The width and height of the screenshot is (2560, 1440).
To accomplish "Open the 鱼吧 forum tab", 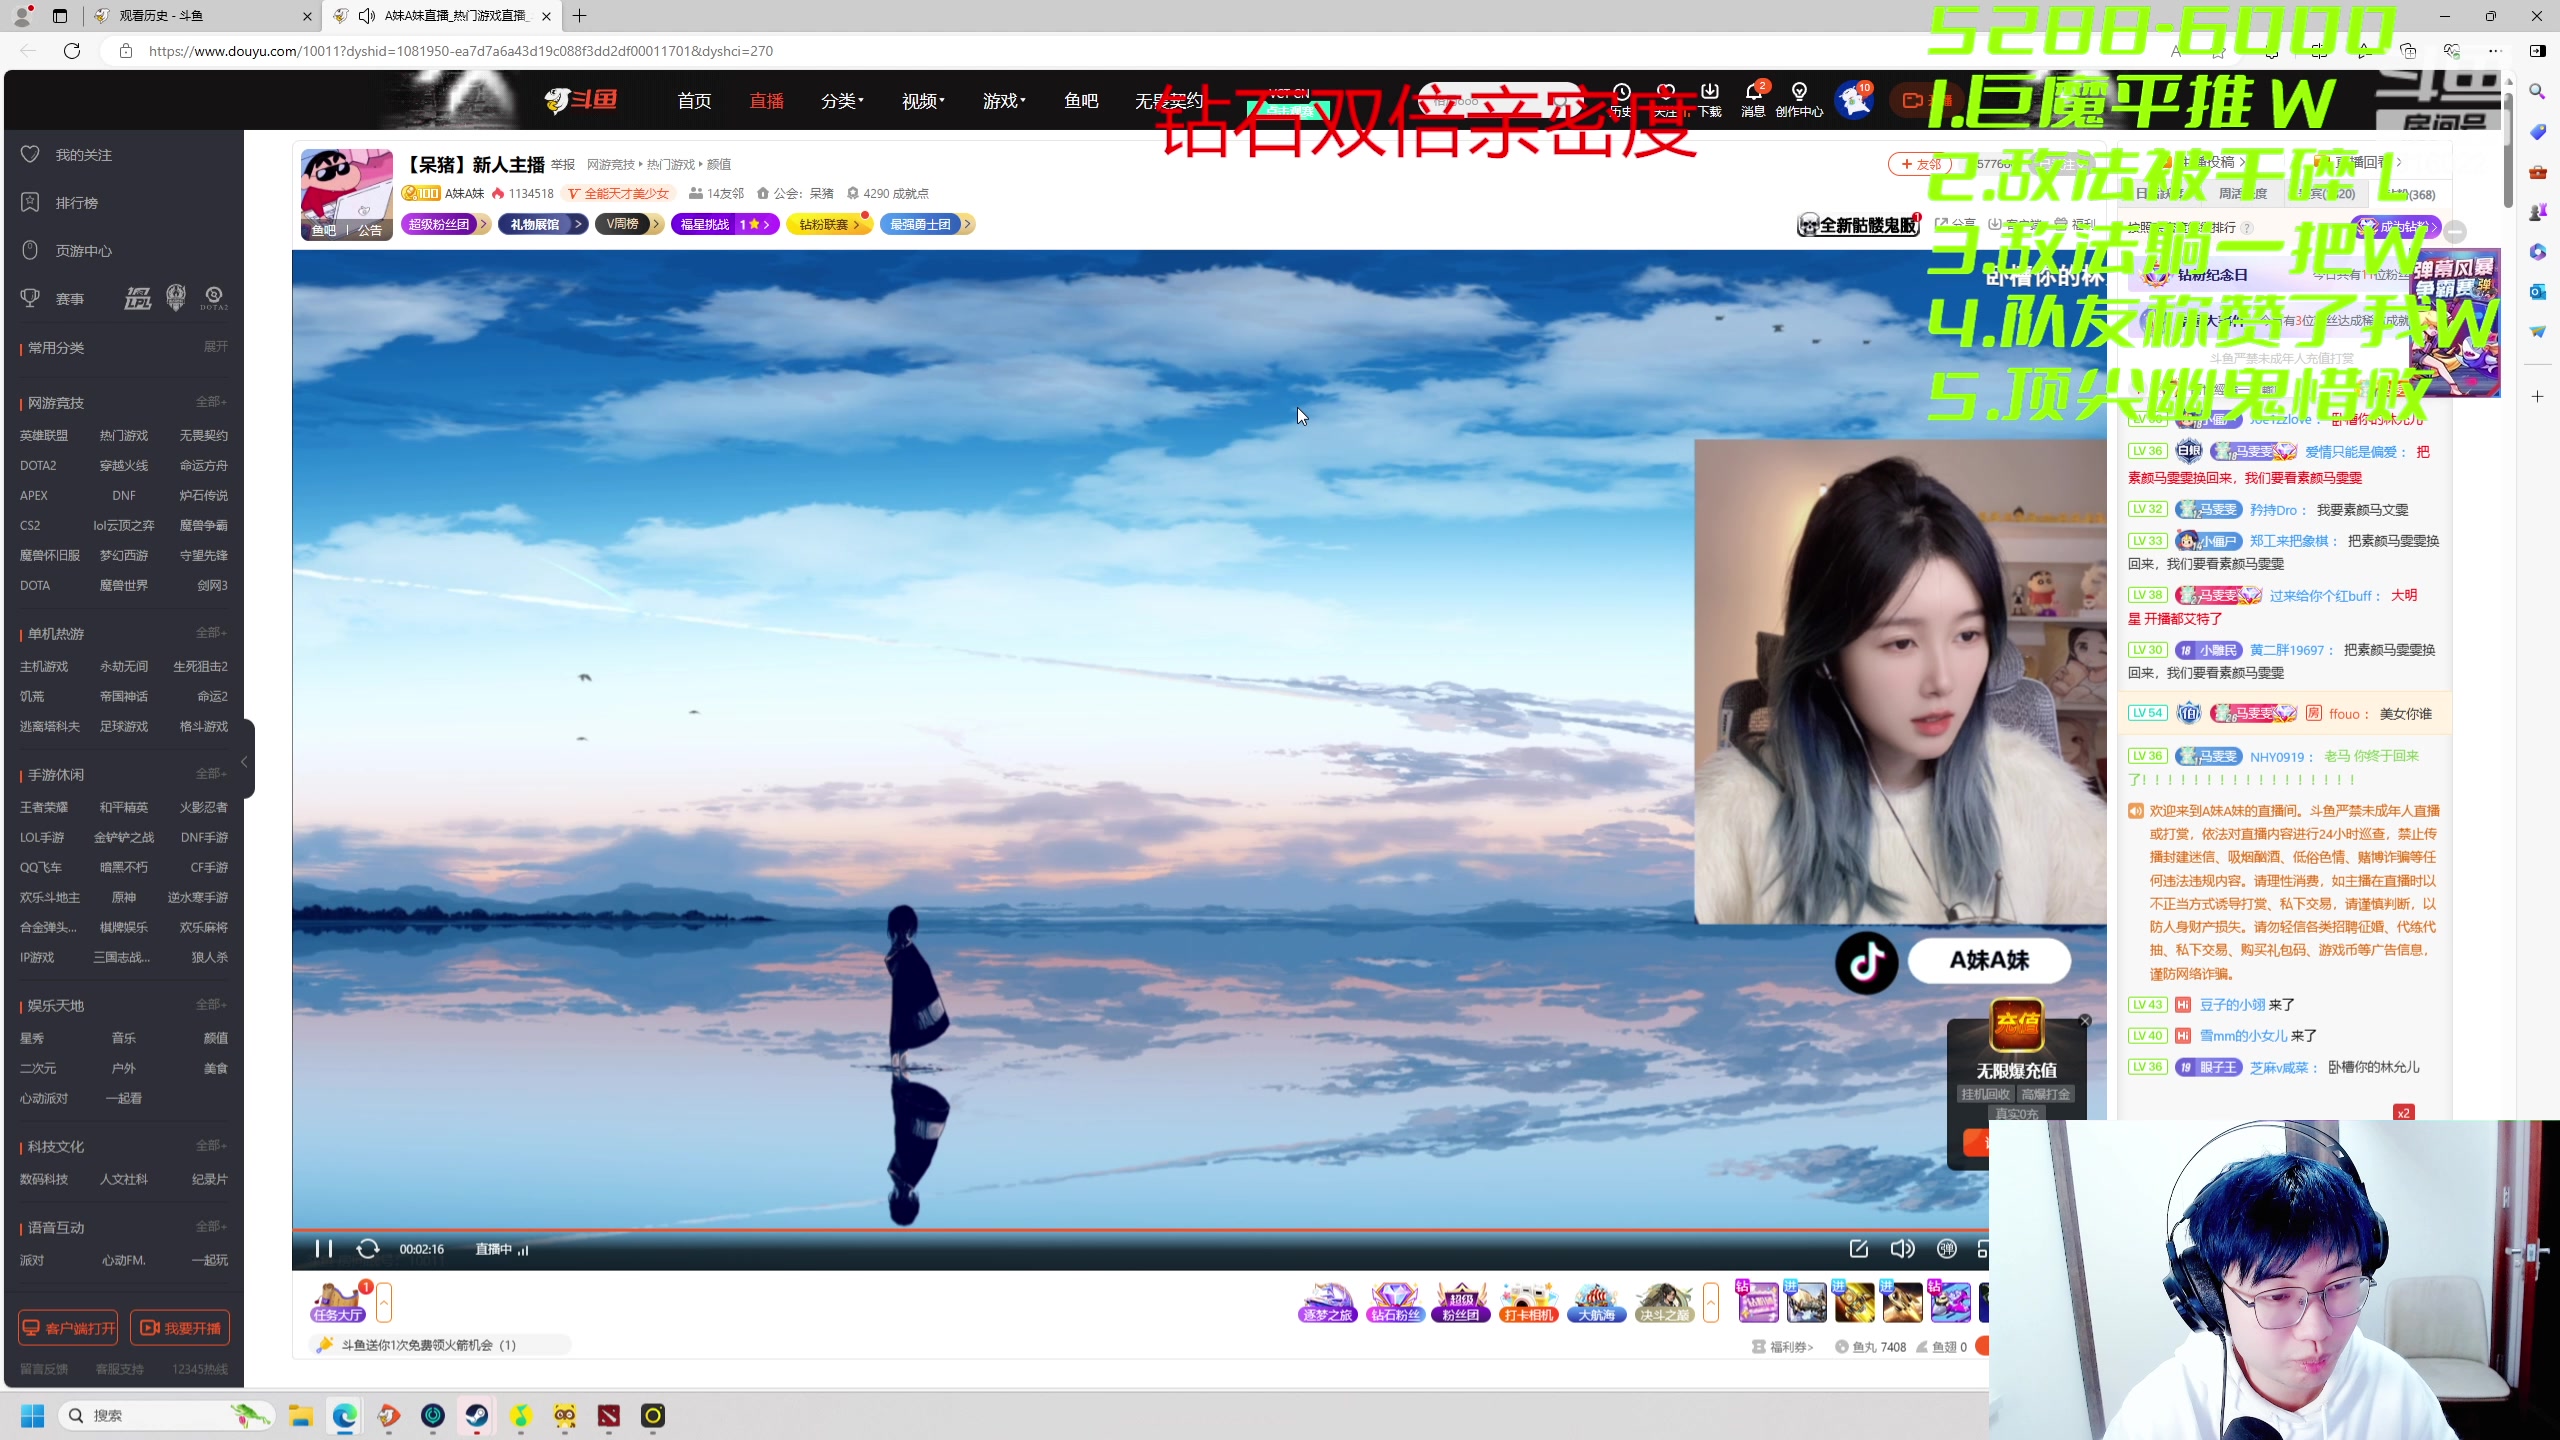I will [1081, 101].
